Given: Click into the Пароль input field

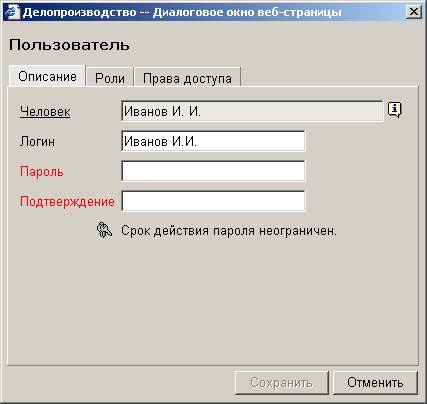Looking at the screenshot, I should [x=213, y=171].
